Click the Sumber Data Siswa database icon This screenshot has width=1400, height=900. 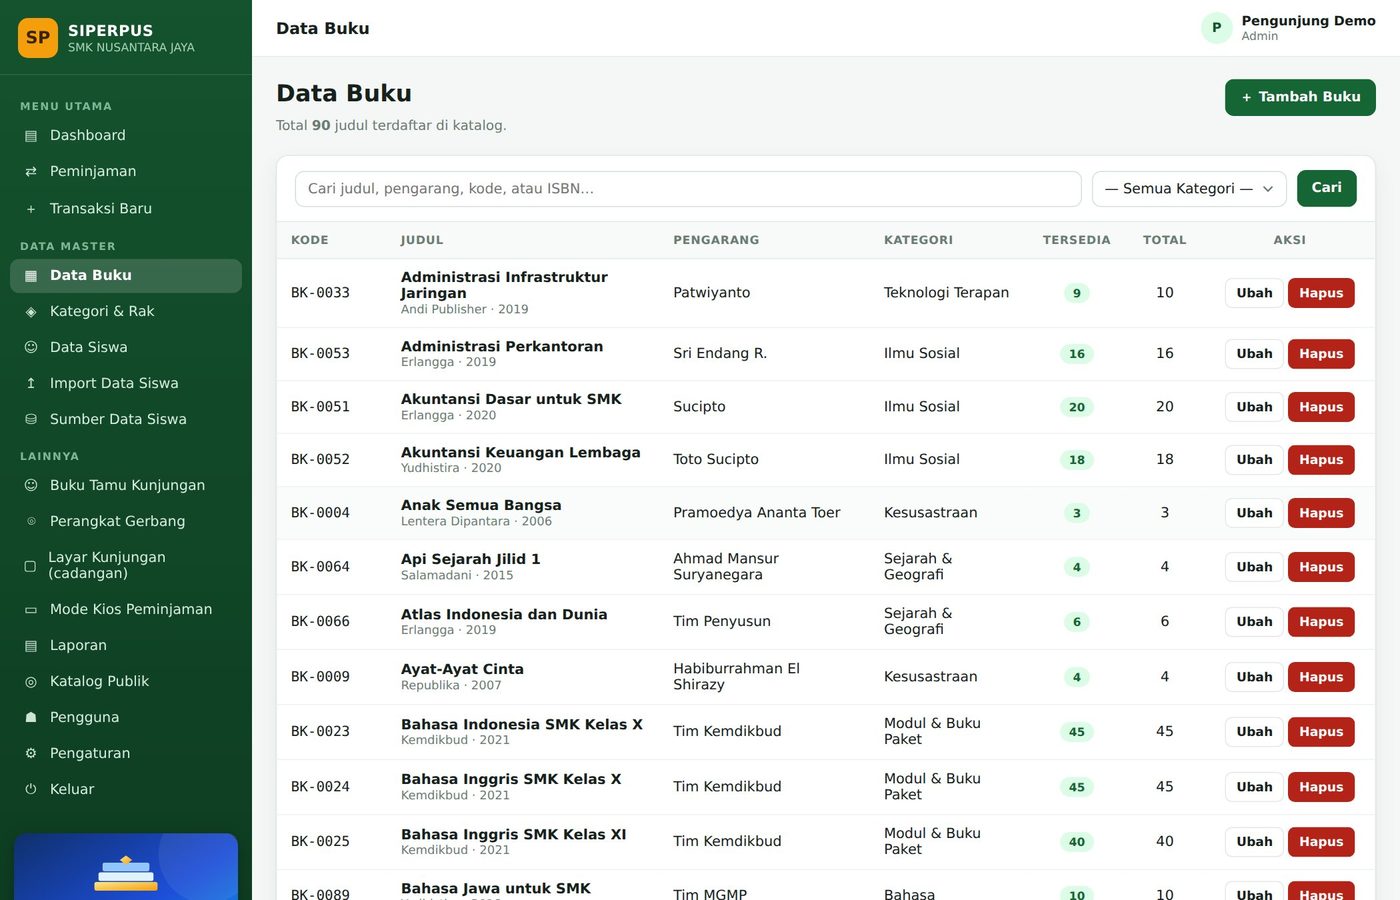[x=31, y=420]
